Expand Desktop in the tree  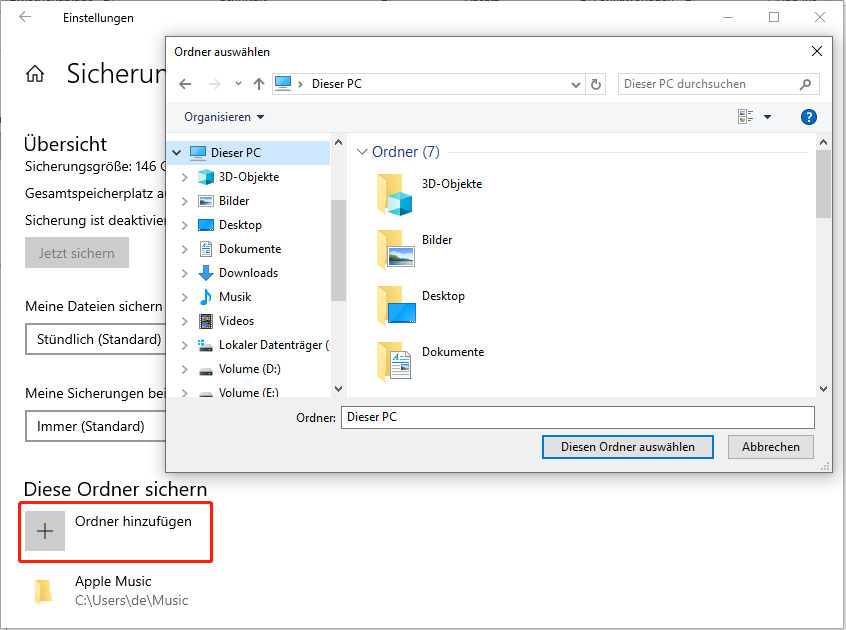point(185,225)
